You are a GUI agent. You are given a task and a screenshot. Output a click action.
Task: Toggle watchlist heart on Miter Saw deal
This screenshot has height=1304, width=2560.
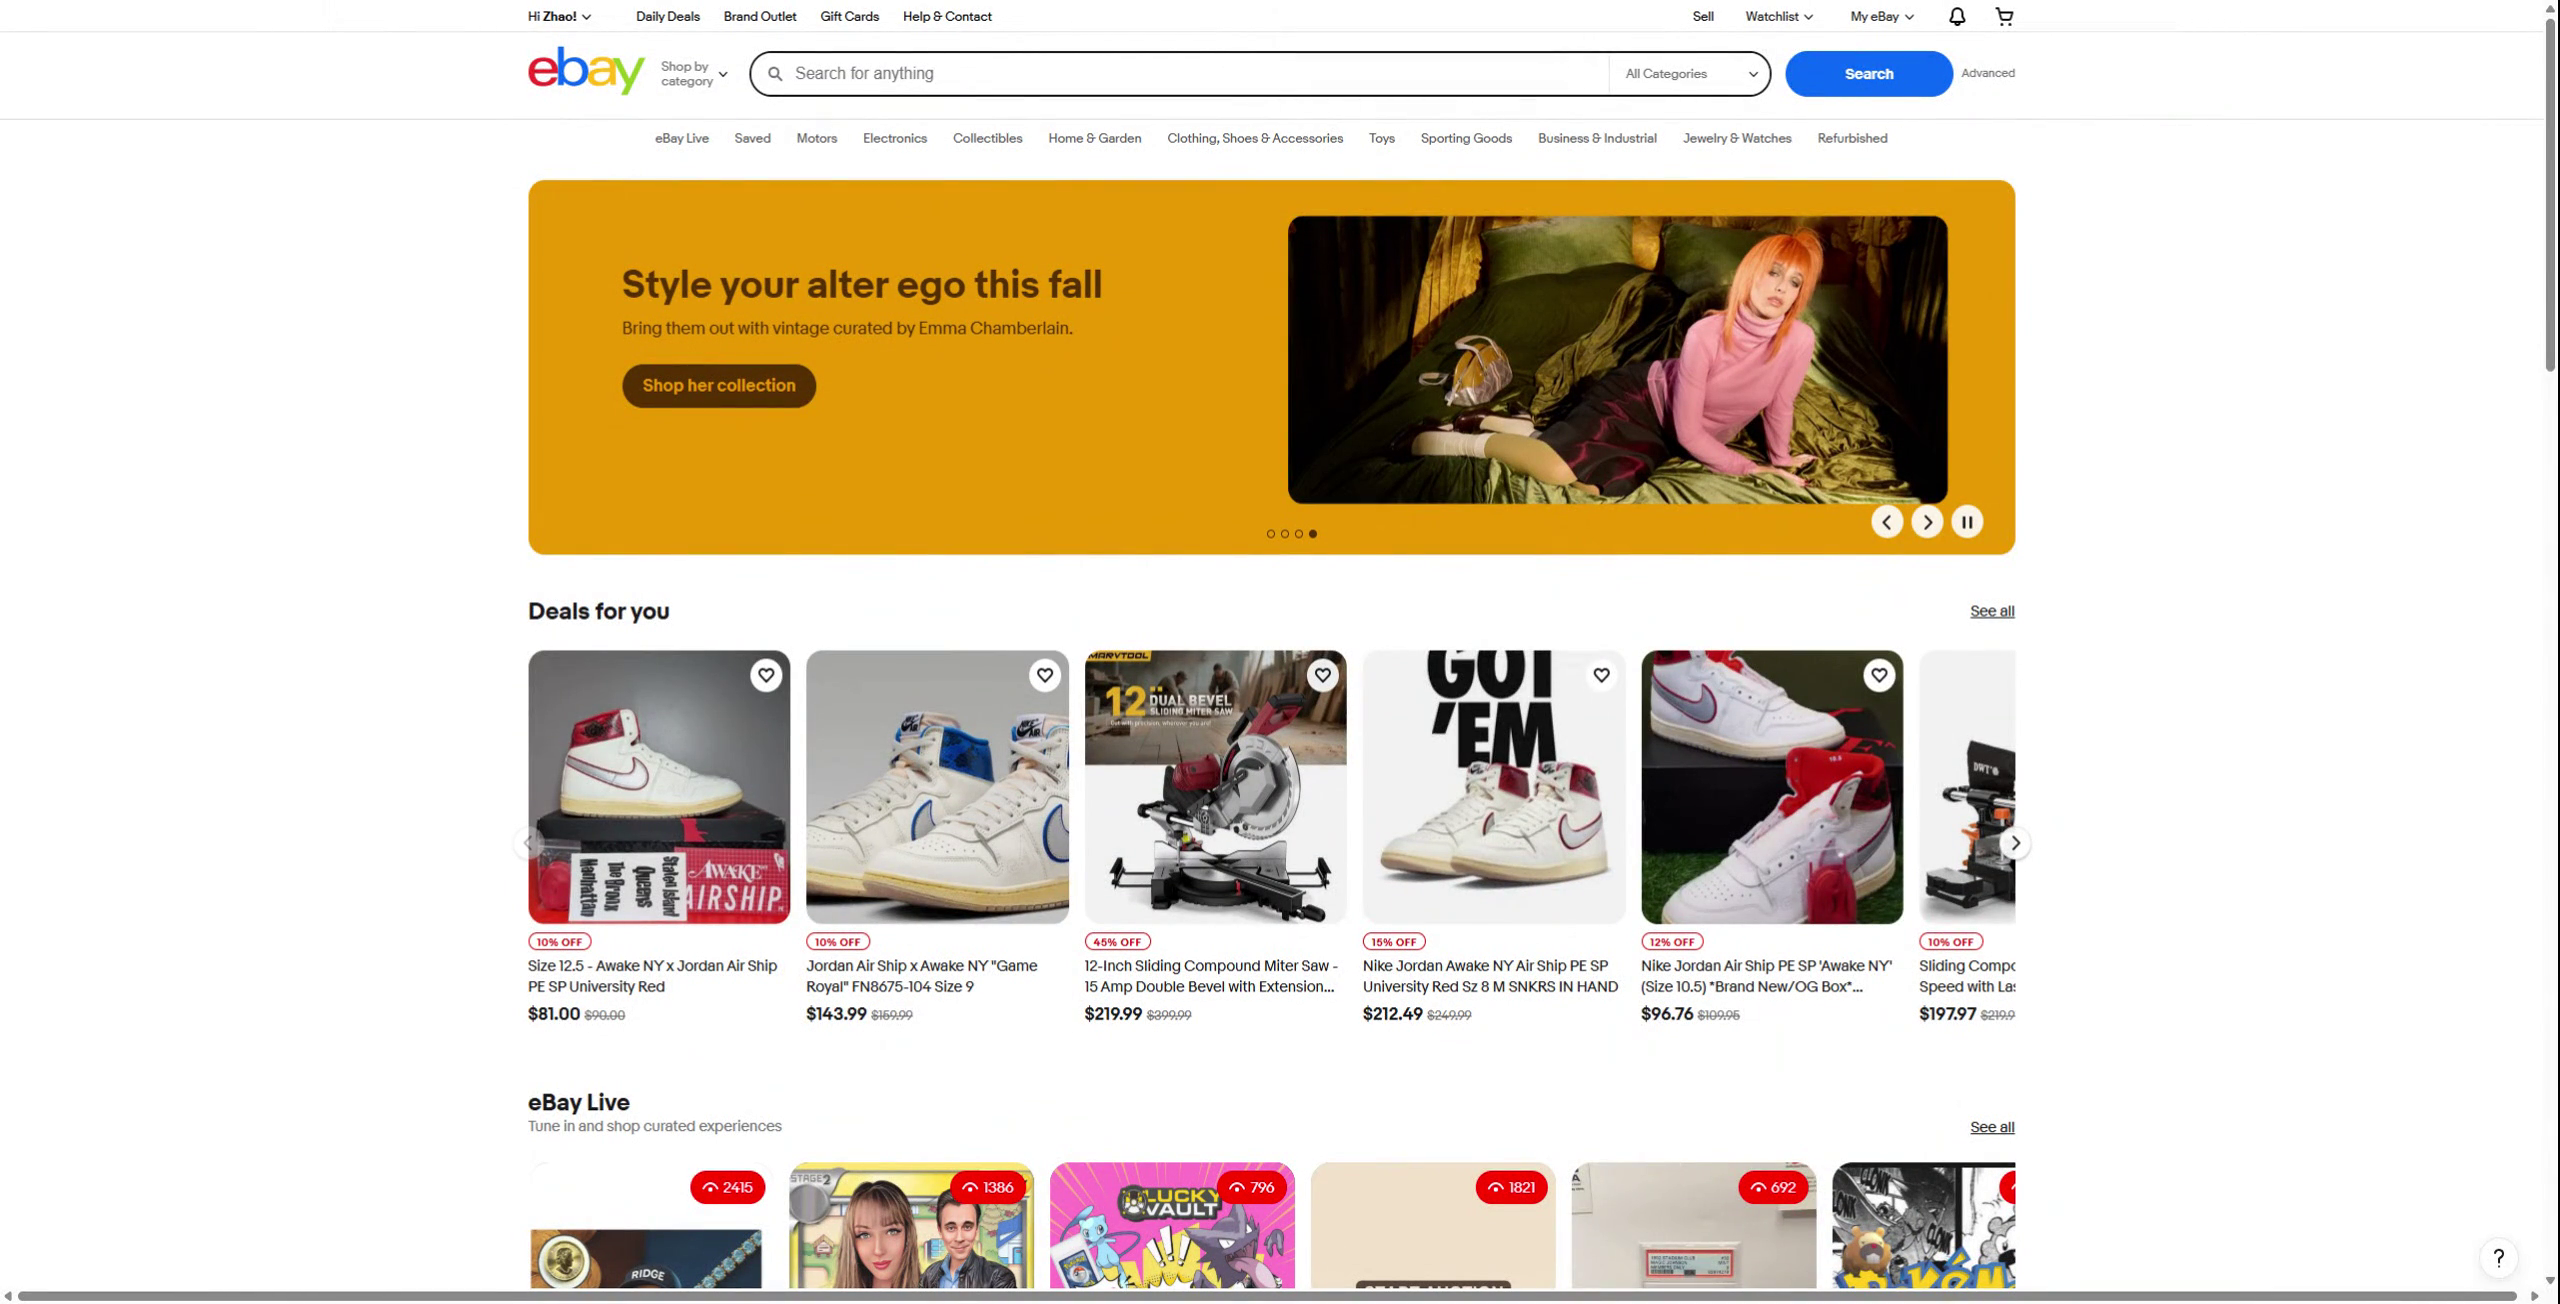point(1323,676)
